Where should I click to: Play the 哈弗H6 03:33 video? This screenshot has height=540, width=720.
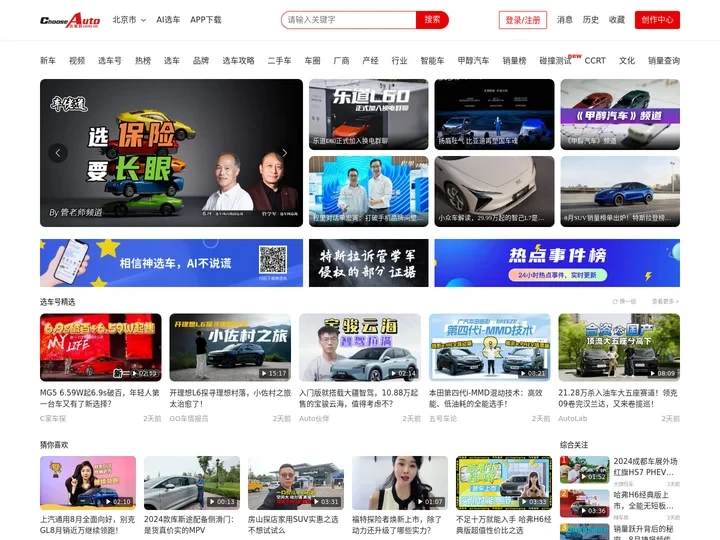click(x=504, y=483)
